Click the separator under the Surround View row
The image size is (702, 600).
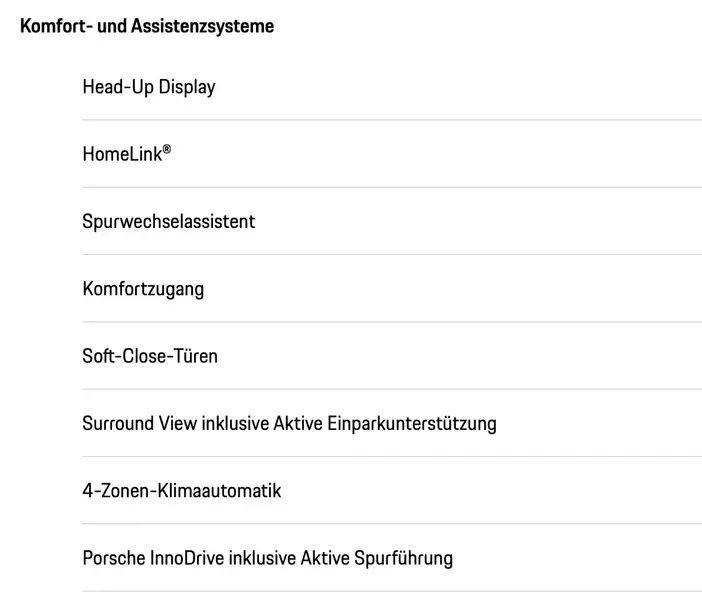click(391, 456)
